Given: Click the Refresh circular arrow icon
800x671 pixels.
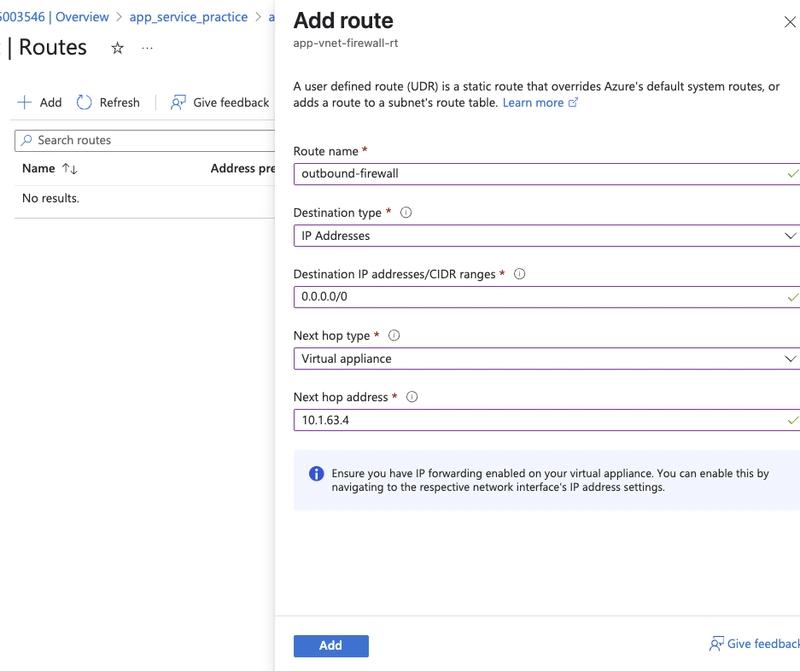Looking at the screenshot, I should [x=84, y=102].
